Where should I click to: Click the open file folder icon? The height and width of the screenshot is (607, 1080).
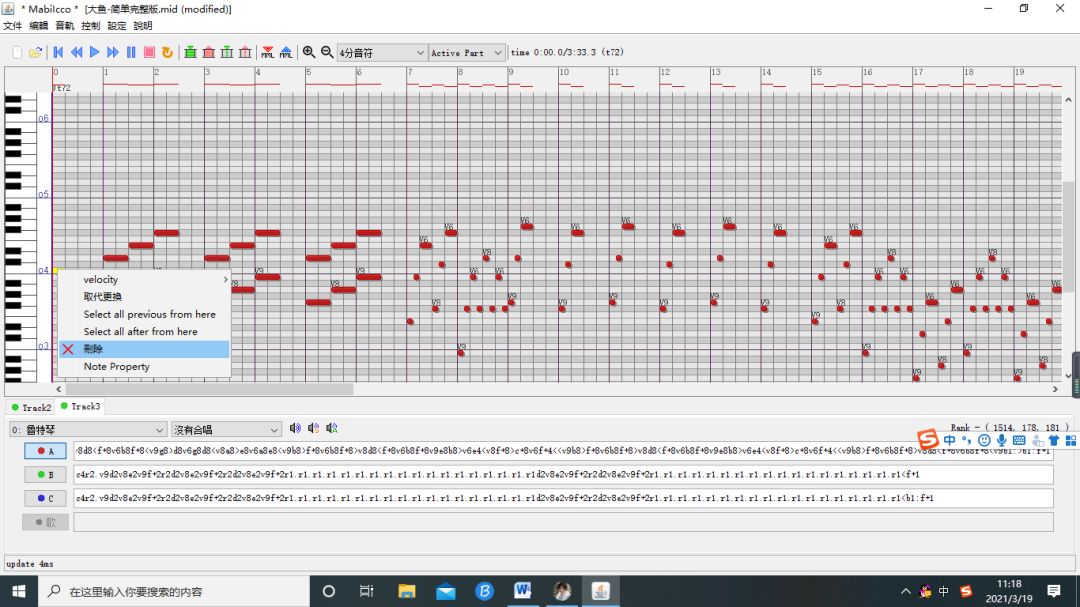click(x=35, y=52)
